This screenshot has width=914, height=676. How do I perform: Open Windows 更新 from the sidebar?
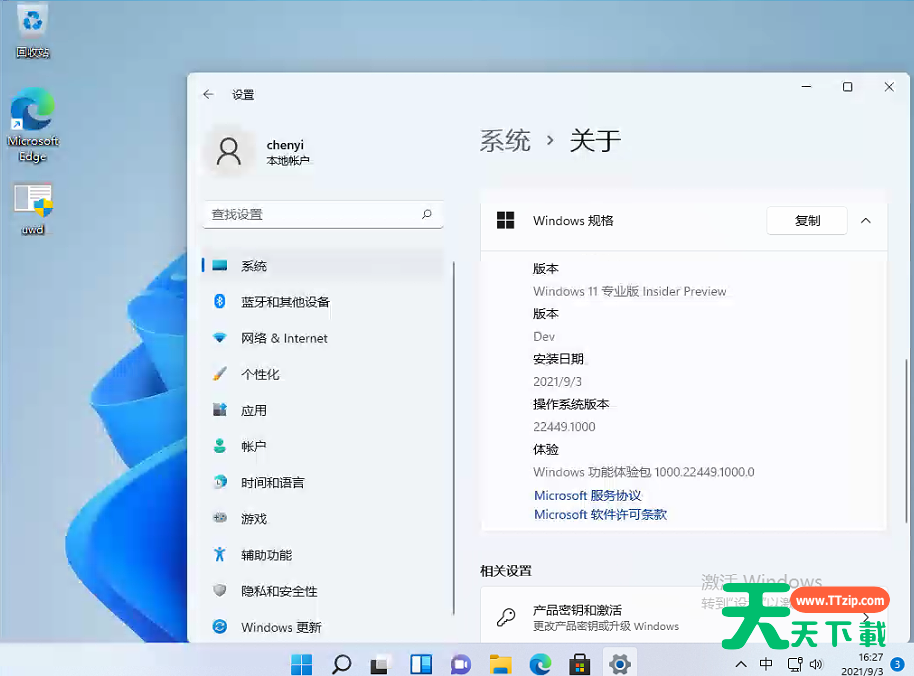click(281, 627)
